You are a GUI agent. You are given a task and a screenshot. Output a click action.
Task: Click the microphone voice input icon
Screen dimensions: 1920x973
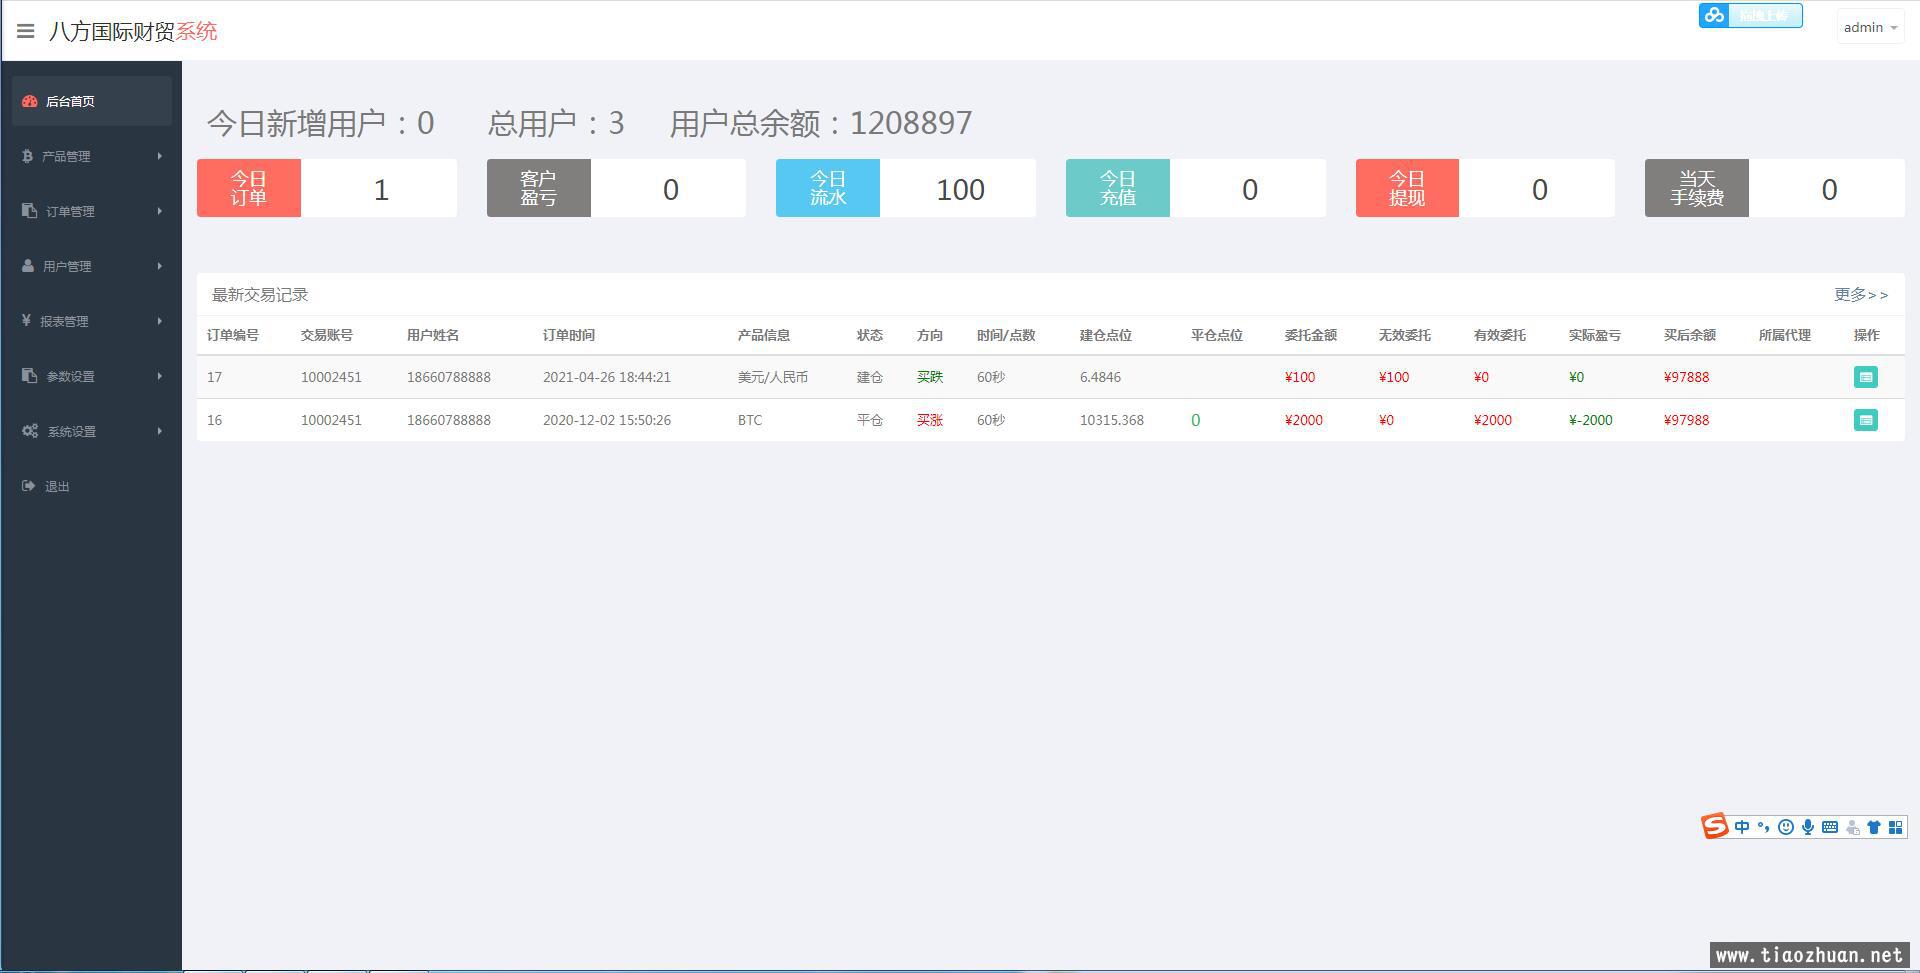pyautogui.click(x=1808, y=827)
